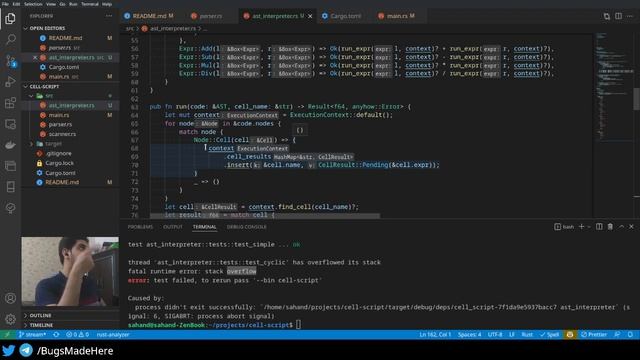This screenshot has height=360, width=640.
Task: Click Rust language mode selector
Action: click(x=527, y=334)
